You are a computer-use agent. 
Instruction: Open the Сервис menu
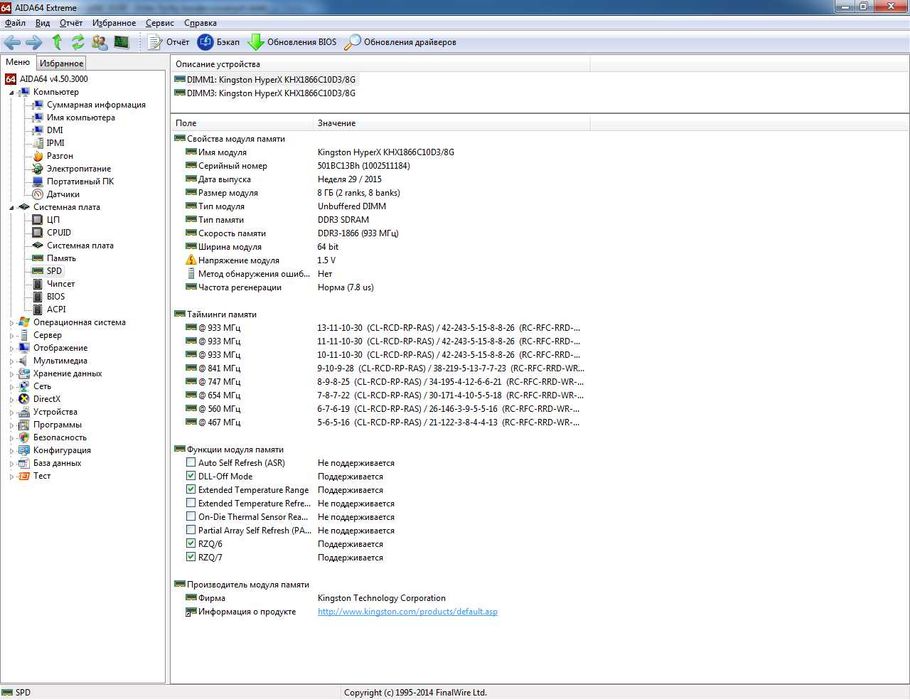[x=160, y=23]
